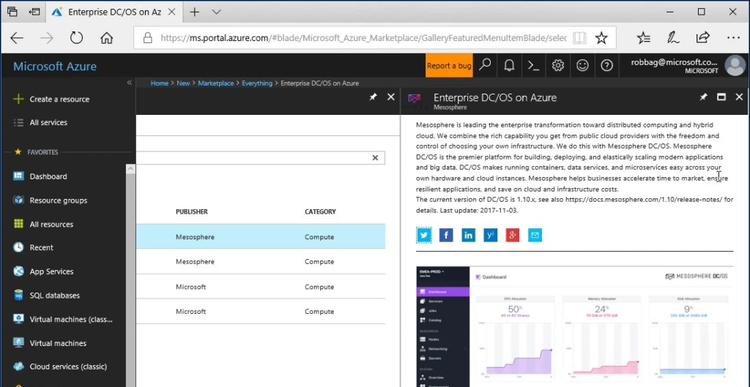The height and width of the screenshot is (387, 750).
Task: Pin the Everything marketplace blade
Action: coord(373,97)
